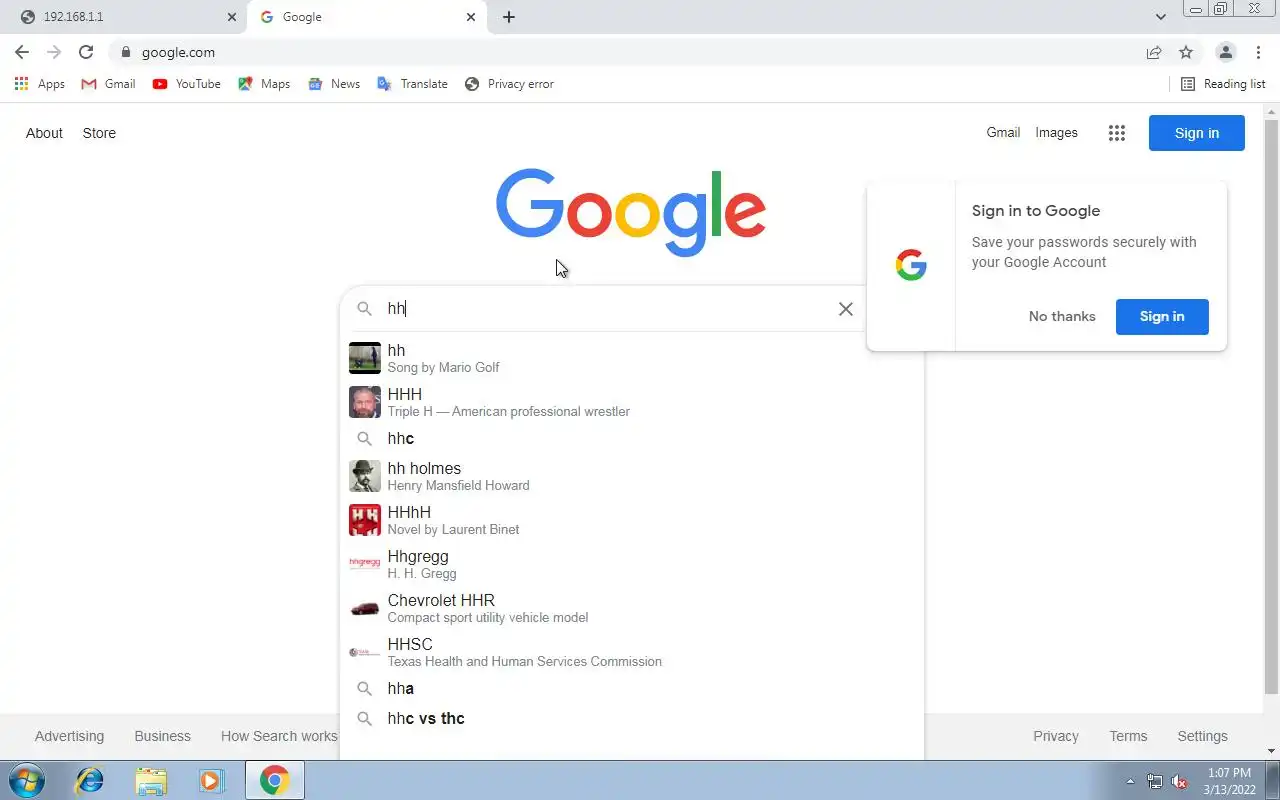Open the Gmail link in page header

point(1003,132)
